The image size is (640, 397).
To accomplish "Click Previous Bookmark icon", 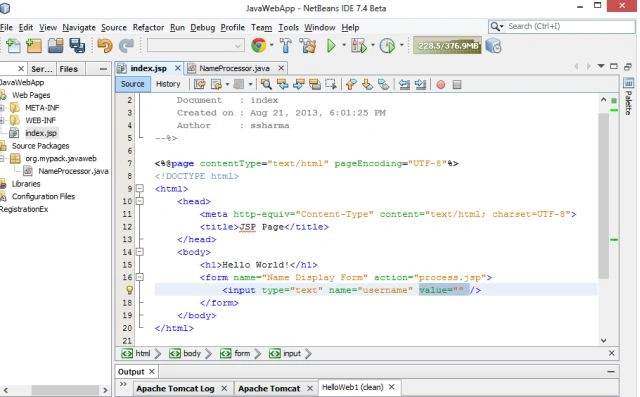I will click(x=351, y=84).
